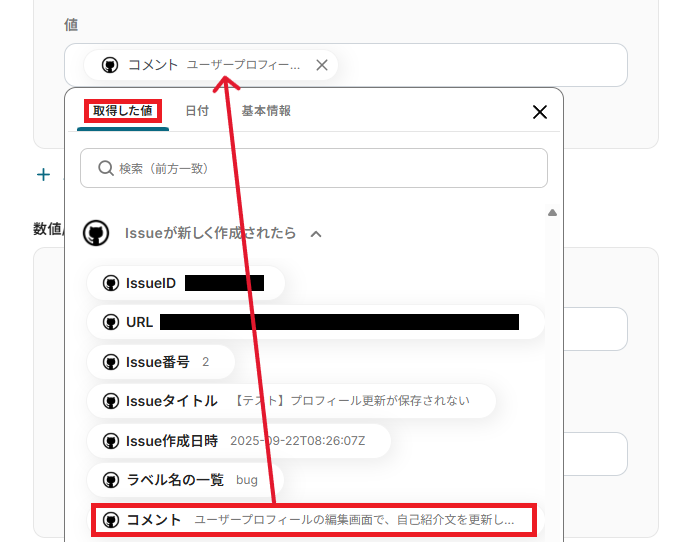Open the 日付 tab
693x542 pixels.
[x=197, y=111]
